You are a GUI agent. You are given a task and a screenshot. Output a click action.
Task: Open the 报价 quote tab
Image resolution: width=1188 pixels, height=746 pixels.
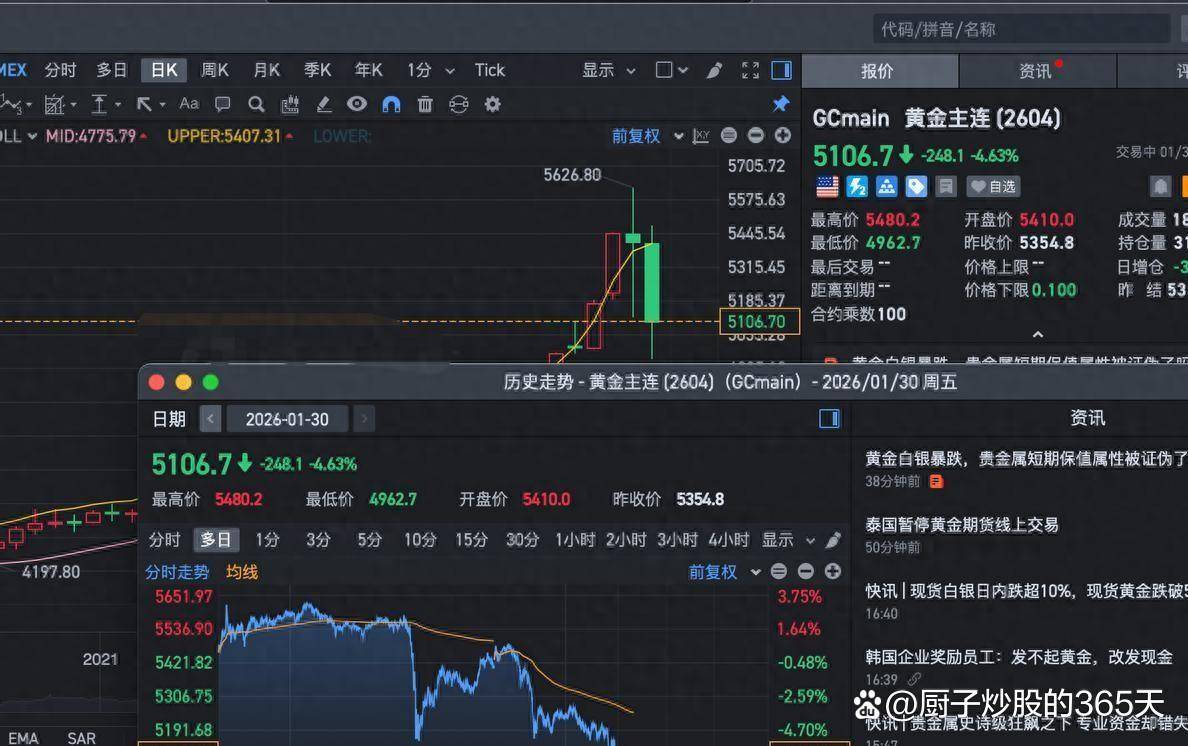(x=879, y=71)
